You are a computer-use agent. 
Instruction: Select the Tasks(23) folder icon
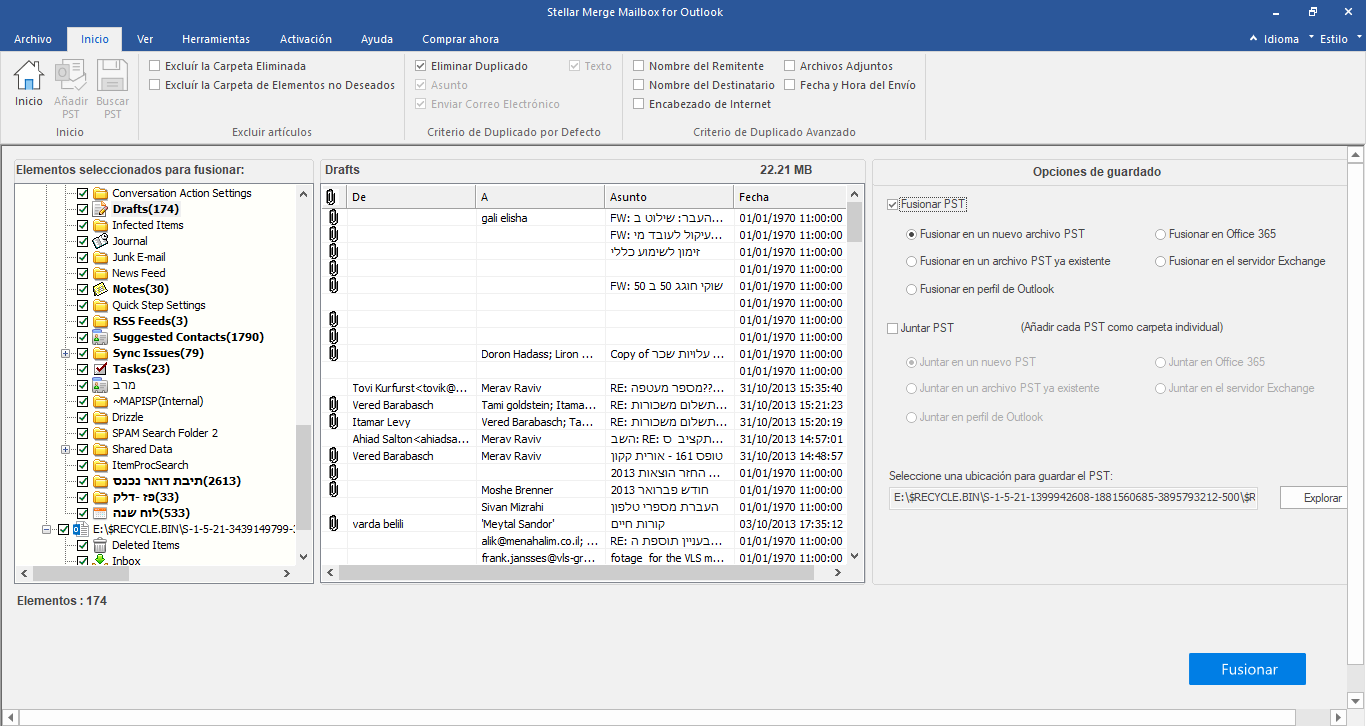pos(100,369)
